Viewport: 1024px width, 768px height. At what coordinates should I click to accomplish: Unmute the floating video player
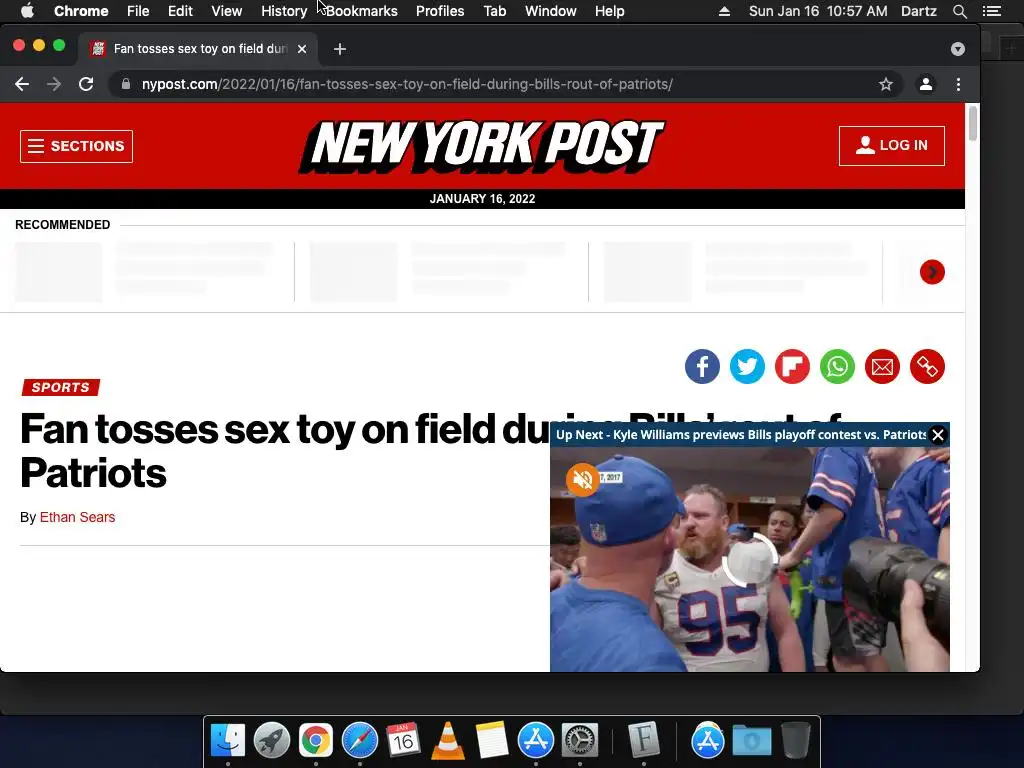582,480
